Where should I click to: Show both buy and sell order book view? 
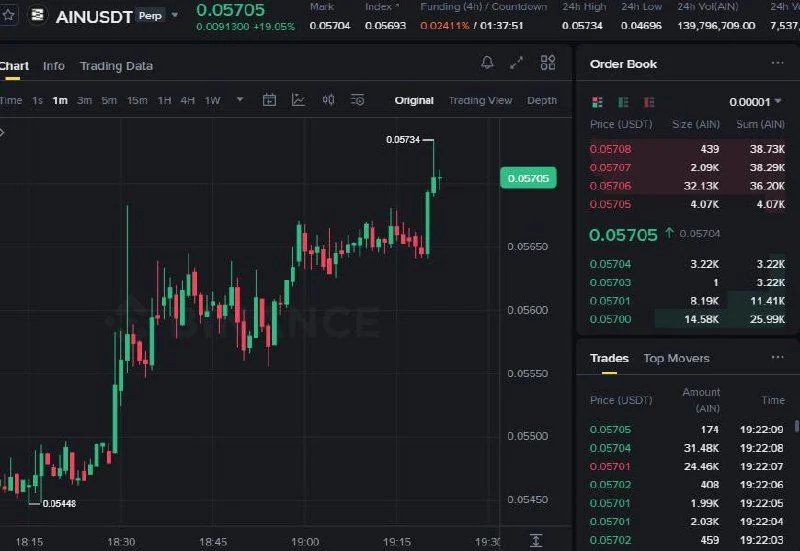point(597,102)
